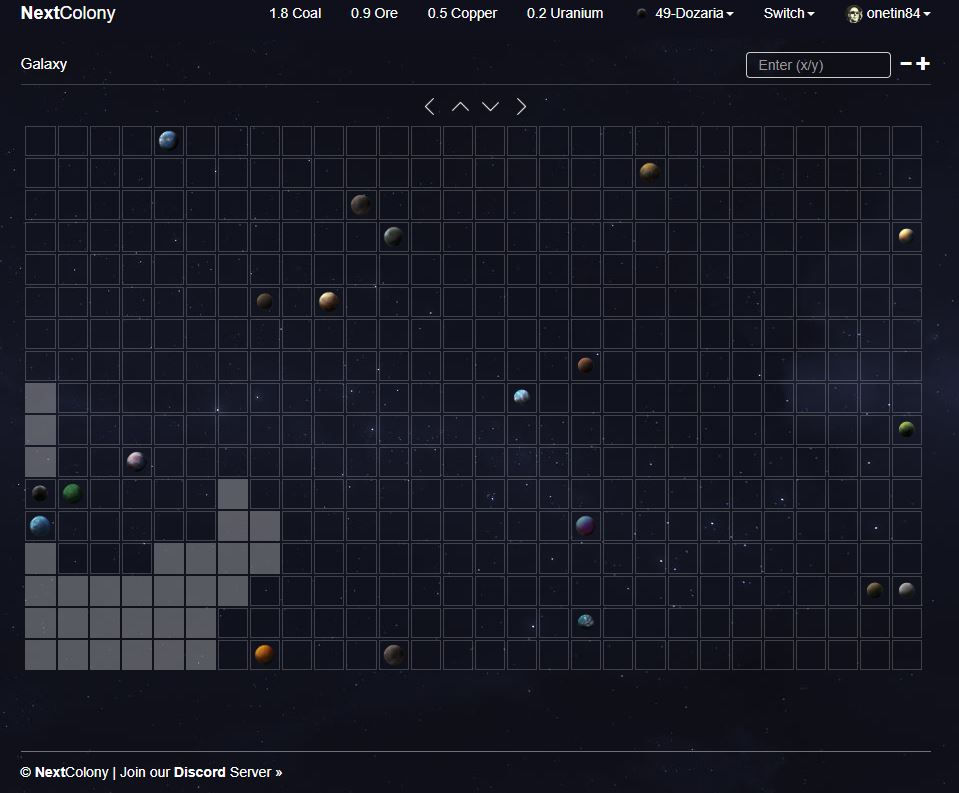Click the 0.9 Ore resource indicator
The image size is (959, 793).
(x=374, y=13)
